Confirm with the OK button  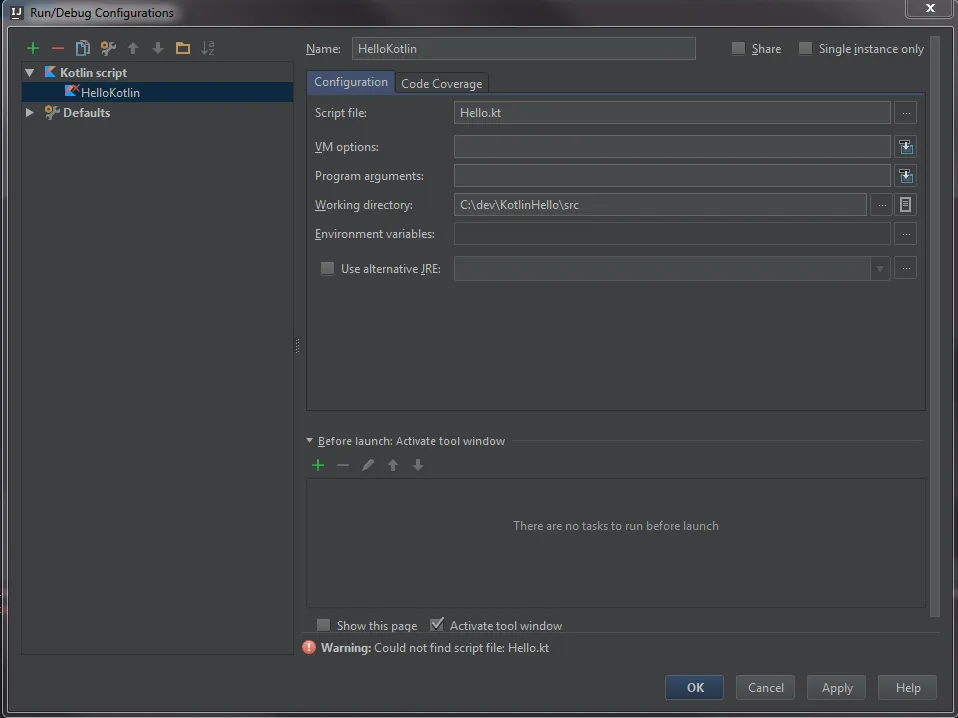[695, 687]
